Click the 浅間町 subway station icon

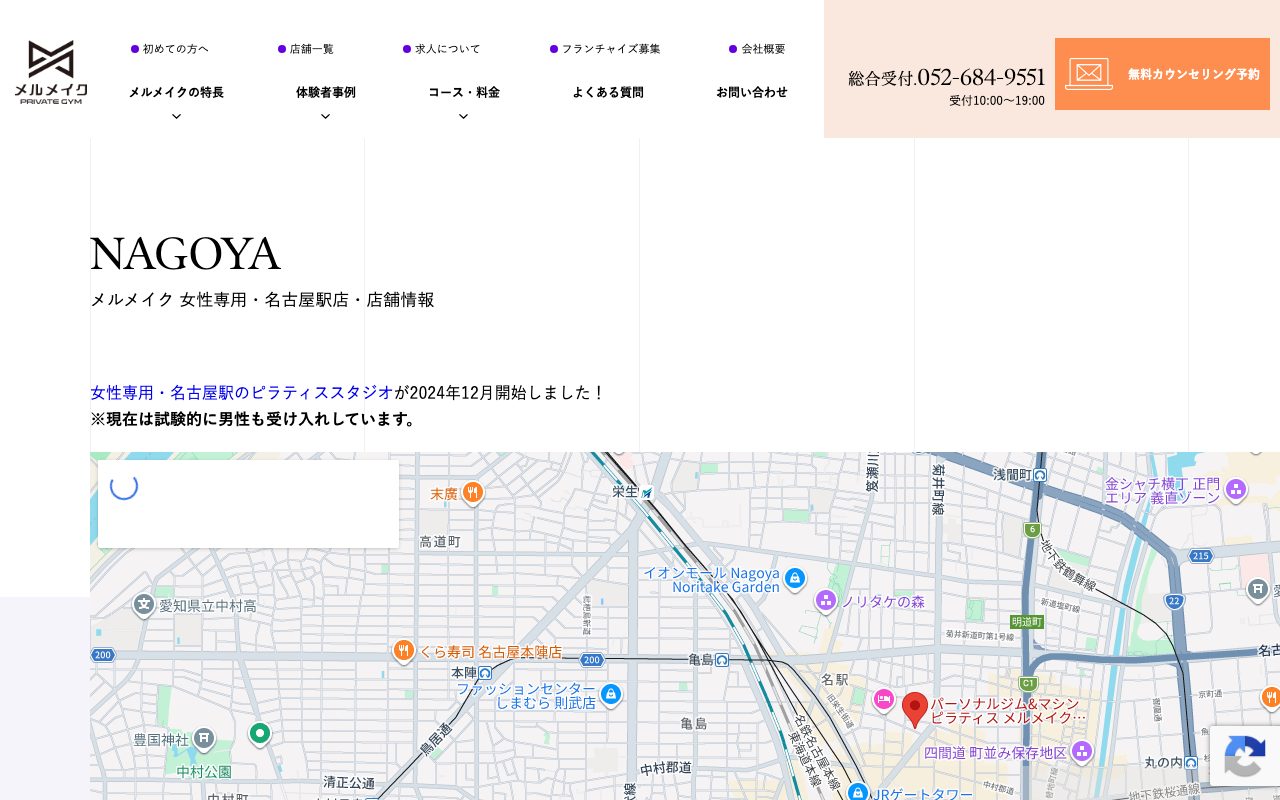coord(1040,474)
